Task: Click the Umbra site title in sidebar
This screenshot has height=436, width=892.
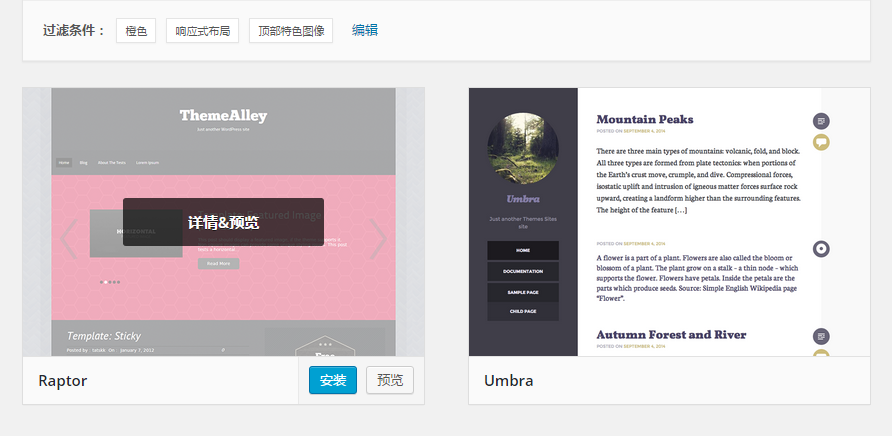Action: (523, 199)
